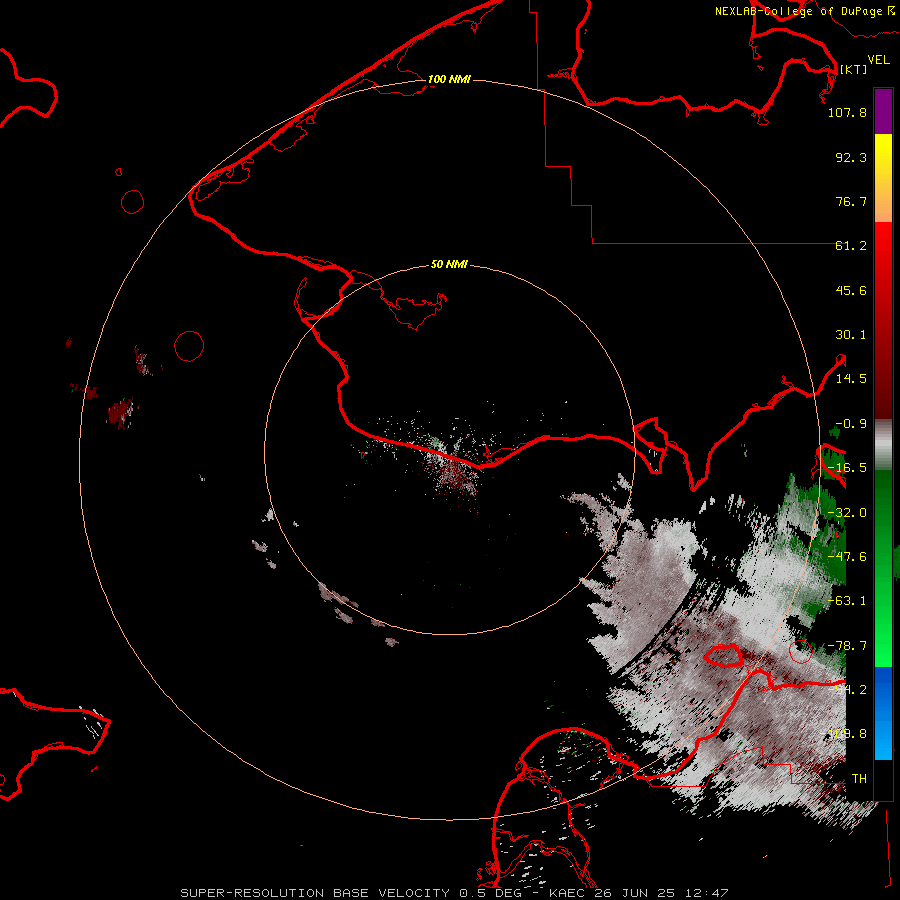Select the 14.5 velocity scale value

click(851, 379)
